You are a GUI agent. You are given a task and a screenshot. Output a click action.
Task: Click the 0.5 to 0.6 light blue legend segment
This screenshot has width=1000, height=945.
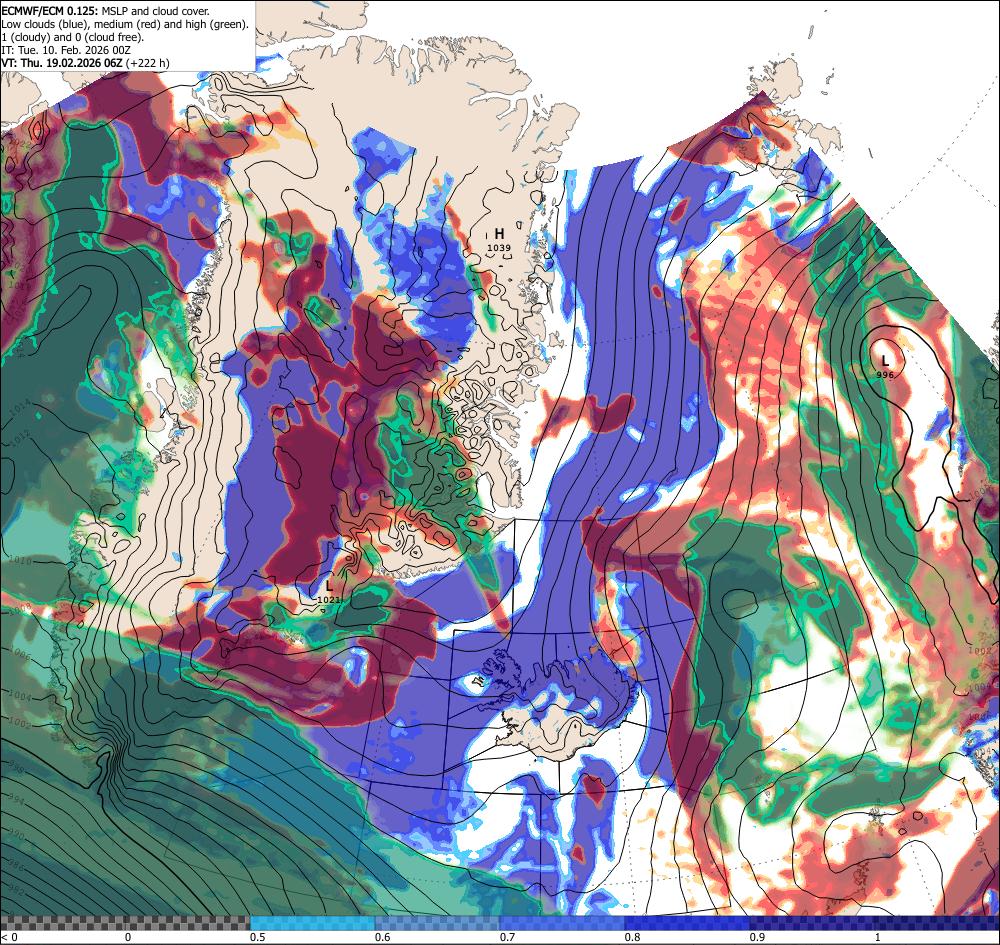[x=312, y=923]
